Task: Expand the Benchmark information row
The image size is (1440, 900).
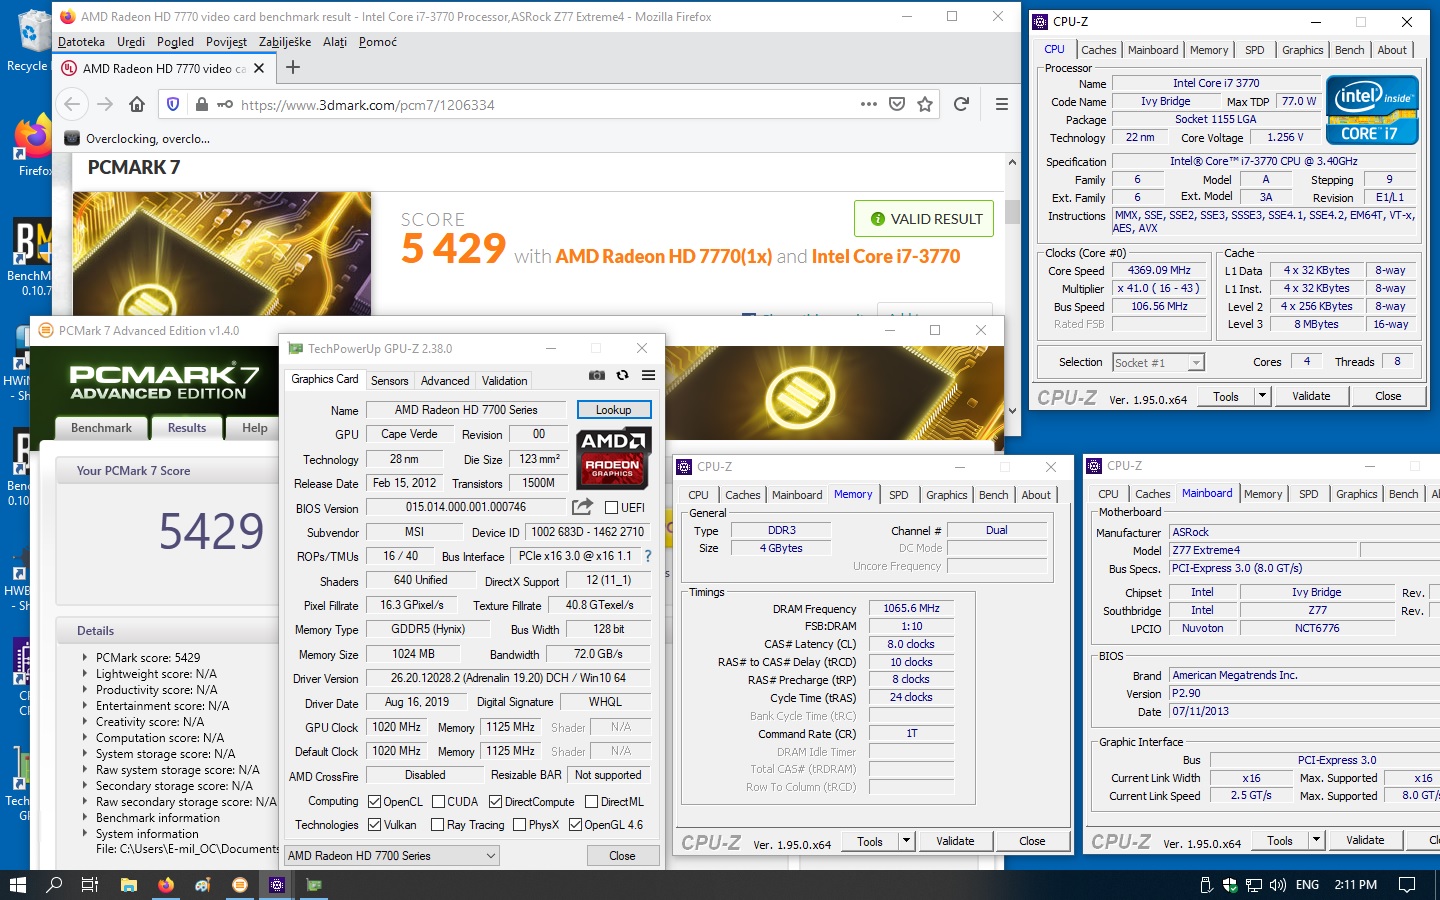Action: point(85,818)
